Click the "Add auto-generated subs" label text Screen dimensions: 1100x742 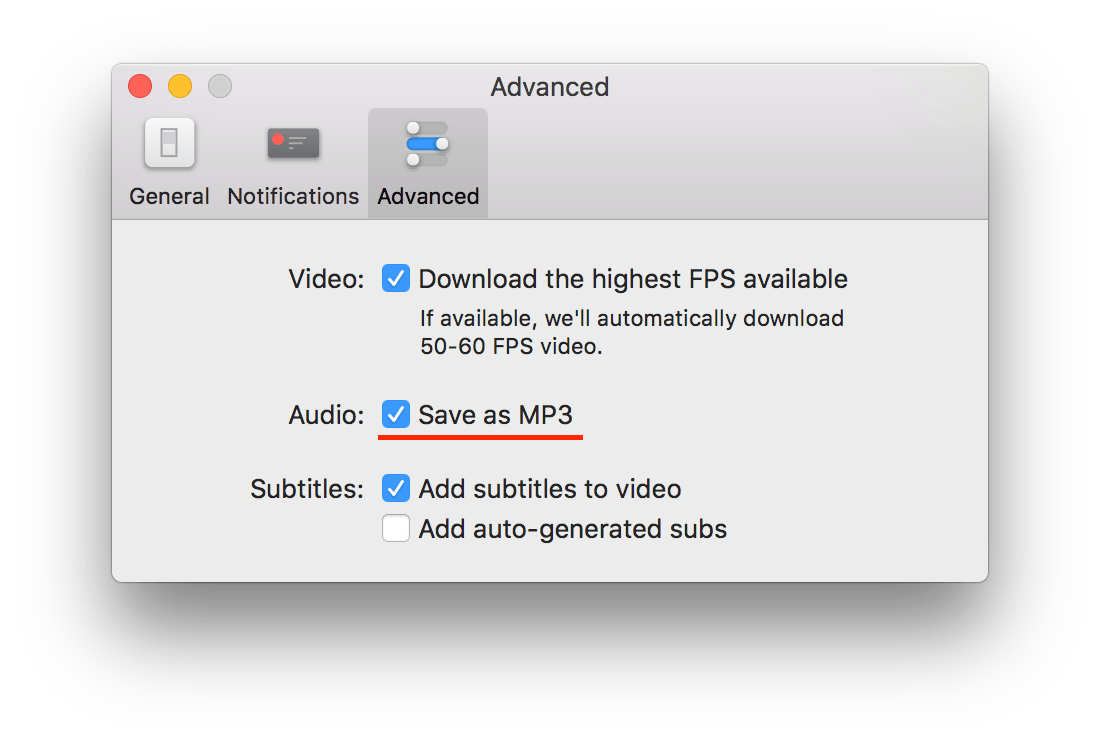click(x=572, y=529)
